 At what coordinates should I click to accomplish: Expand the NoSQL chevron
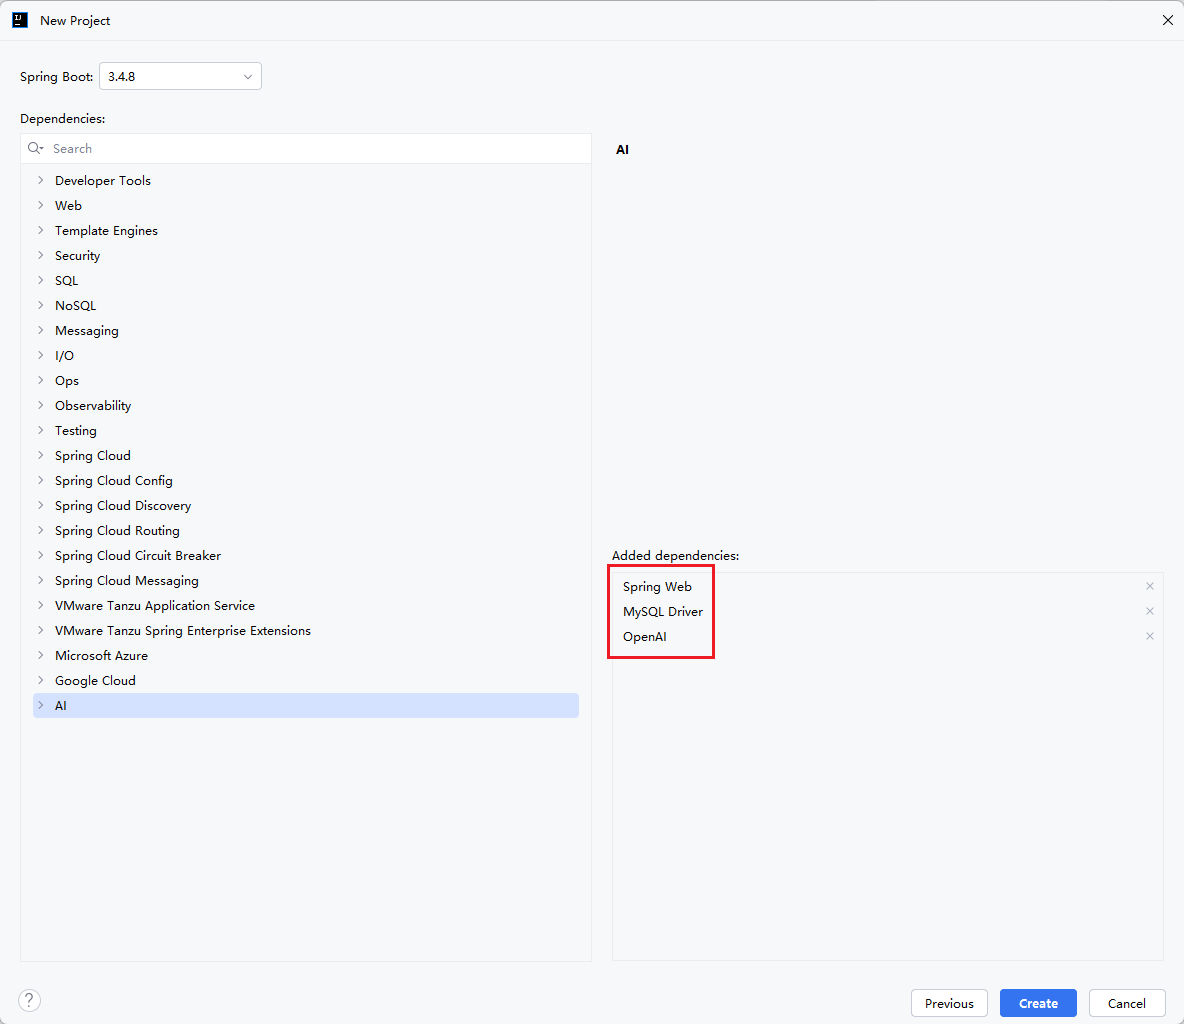(41, 305)
